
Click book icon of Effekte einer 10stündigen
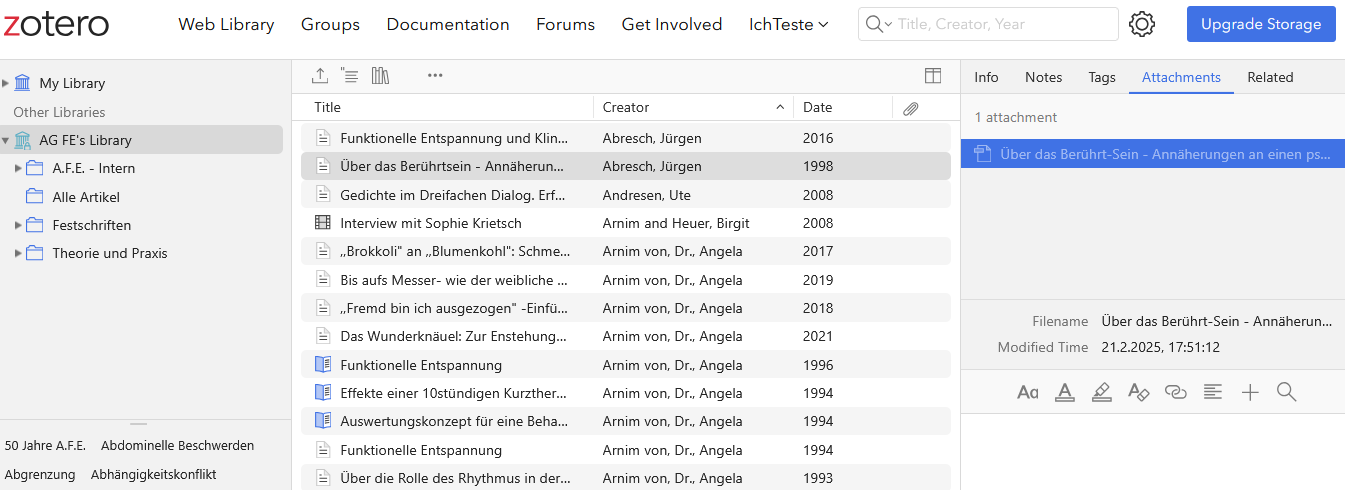(x=322, y=393)
